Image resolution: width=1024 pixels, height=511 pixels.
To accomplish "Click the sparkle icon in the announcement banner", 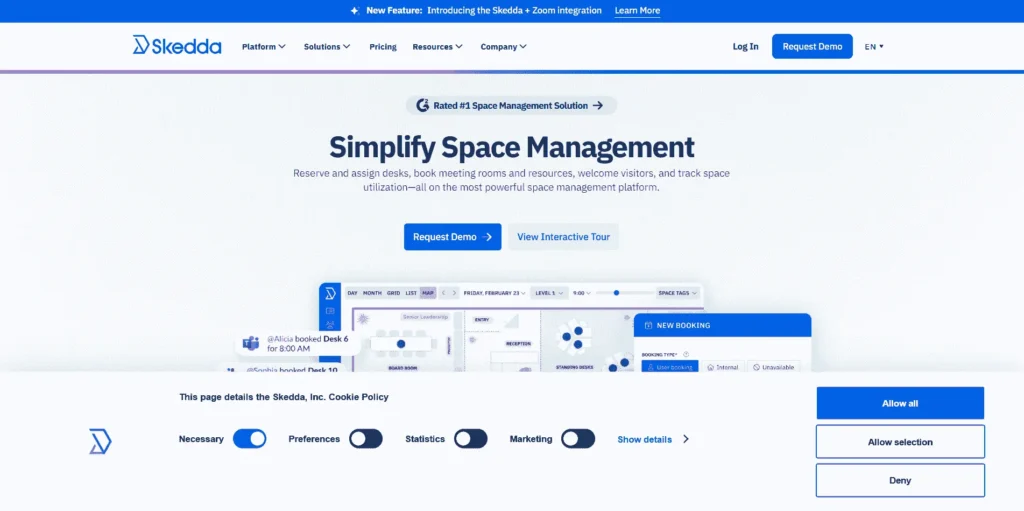I will 355,11.
